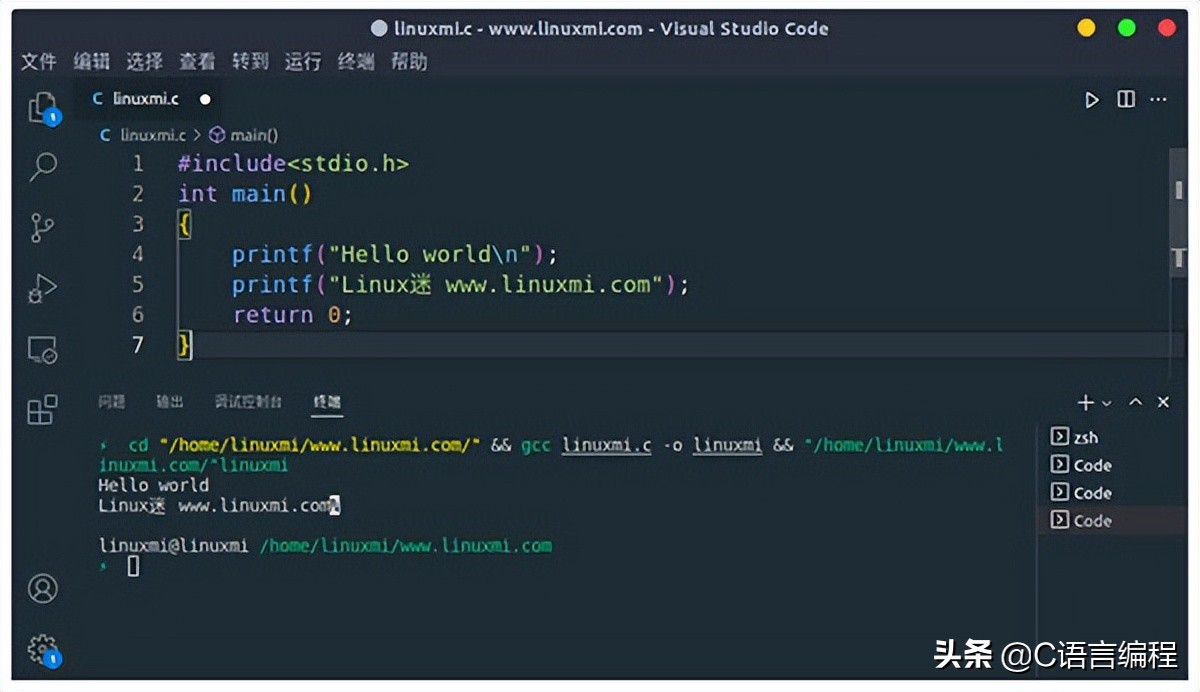Click the path /home/linuxmi/www.linuxmi.com in prompt
This screenshot has width=1200, height=692.
coord(406,546)
